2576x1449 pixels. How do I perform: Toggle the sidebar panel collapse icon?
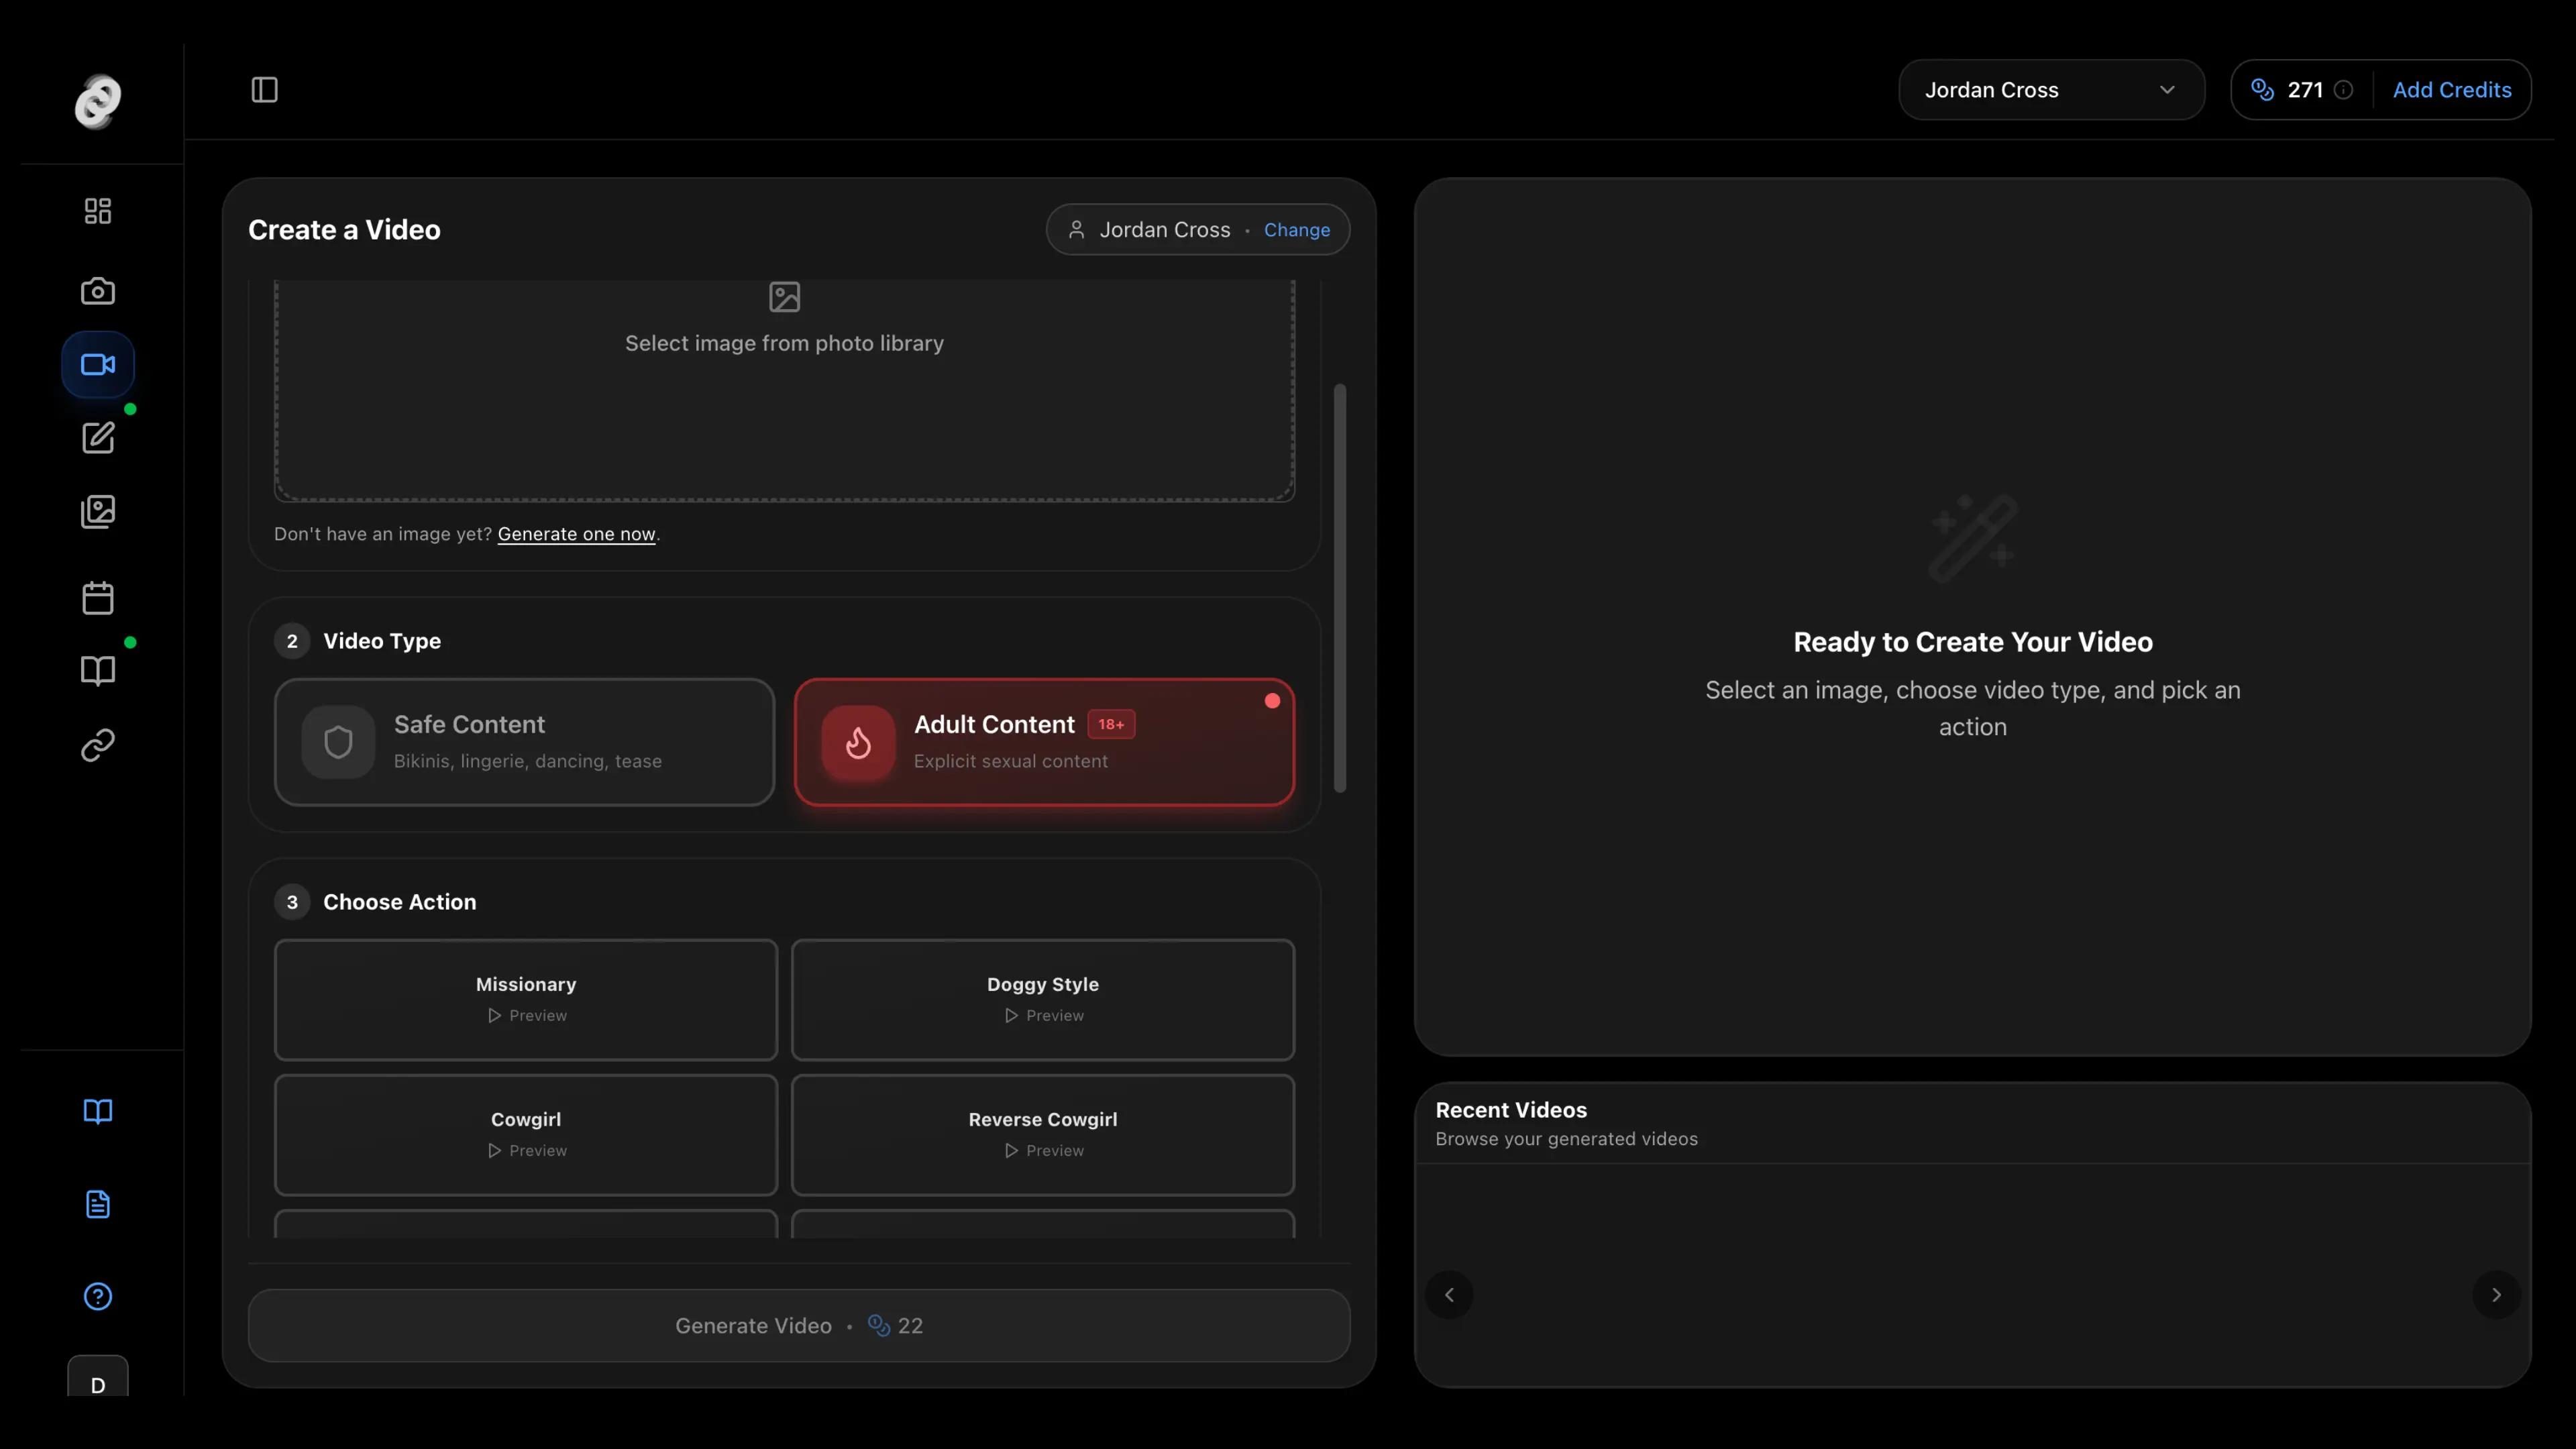265,90
